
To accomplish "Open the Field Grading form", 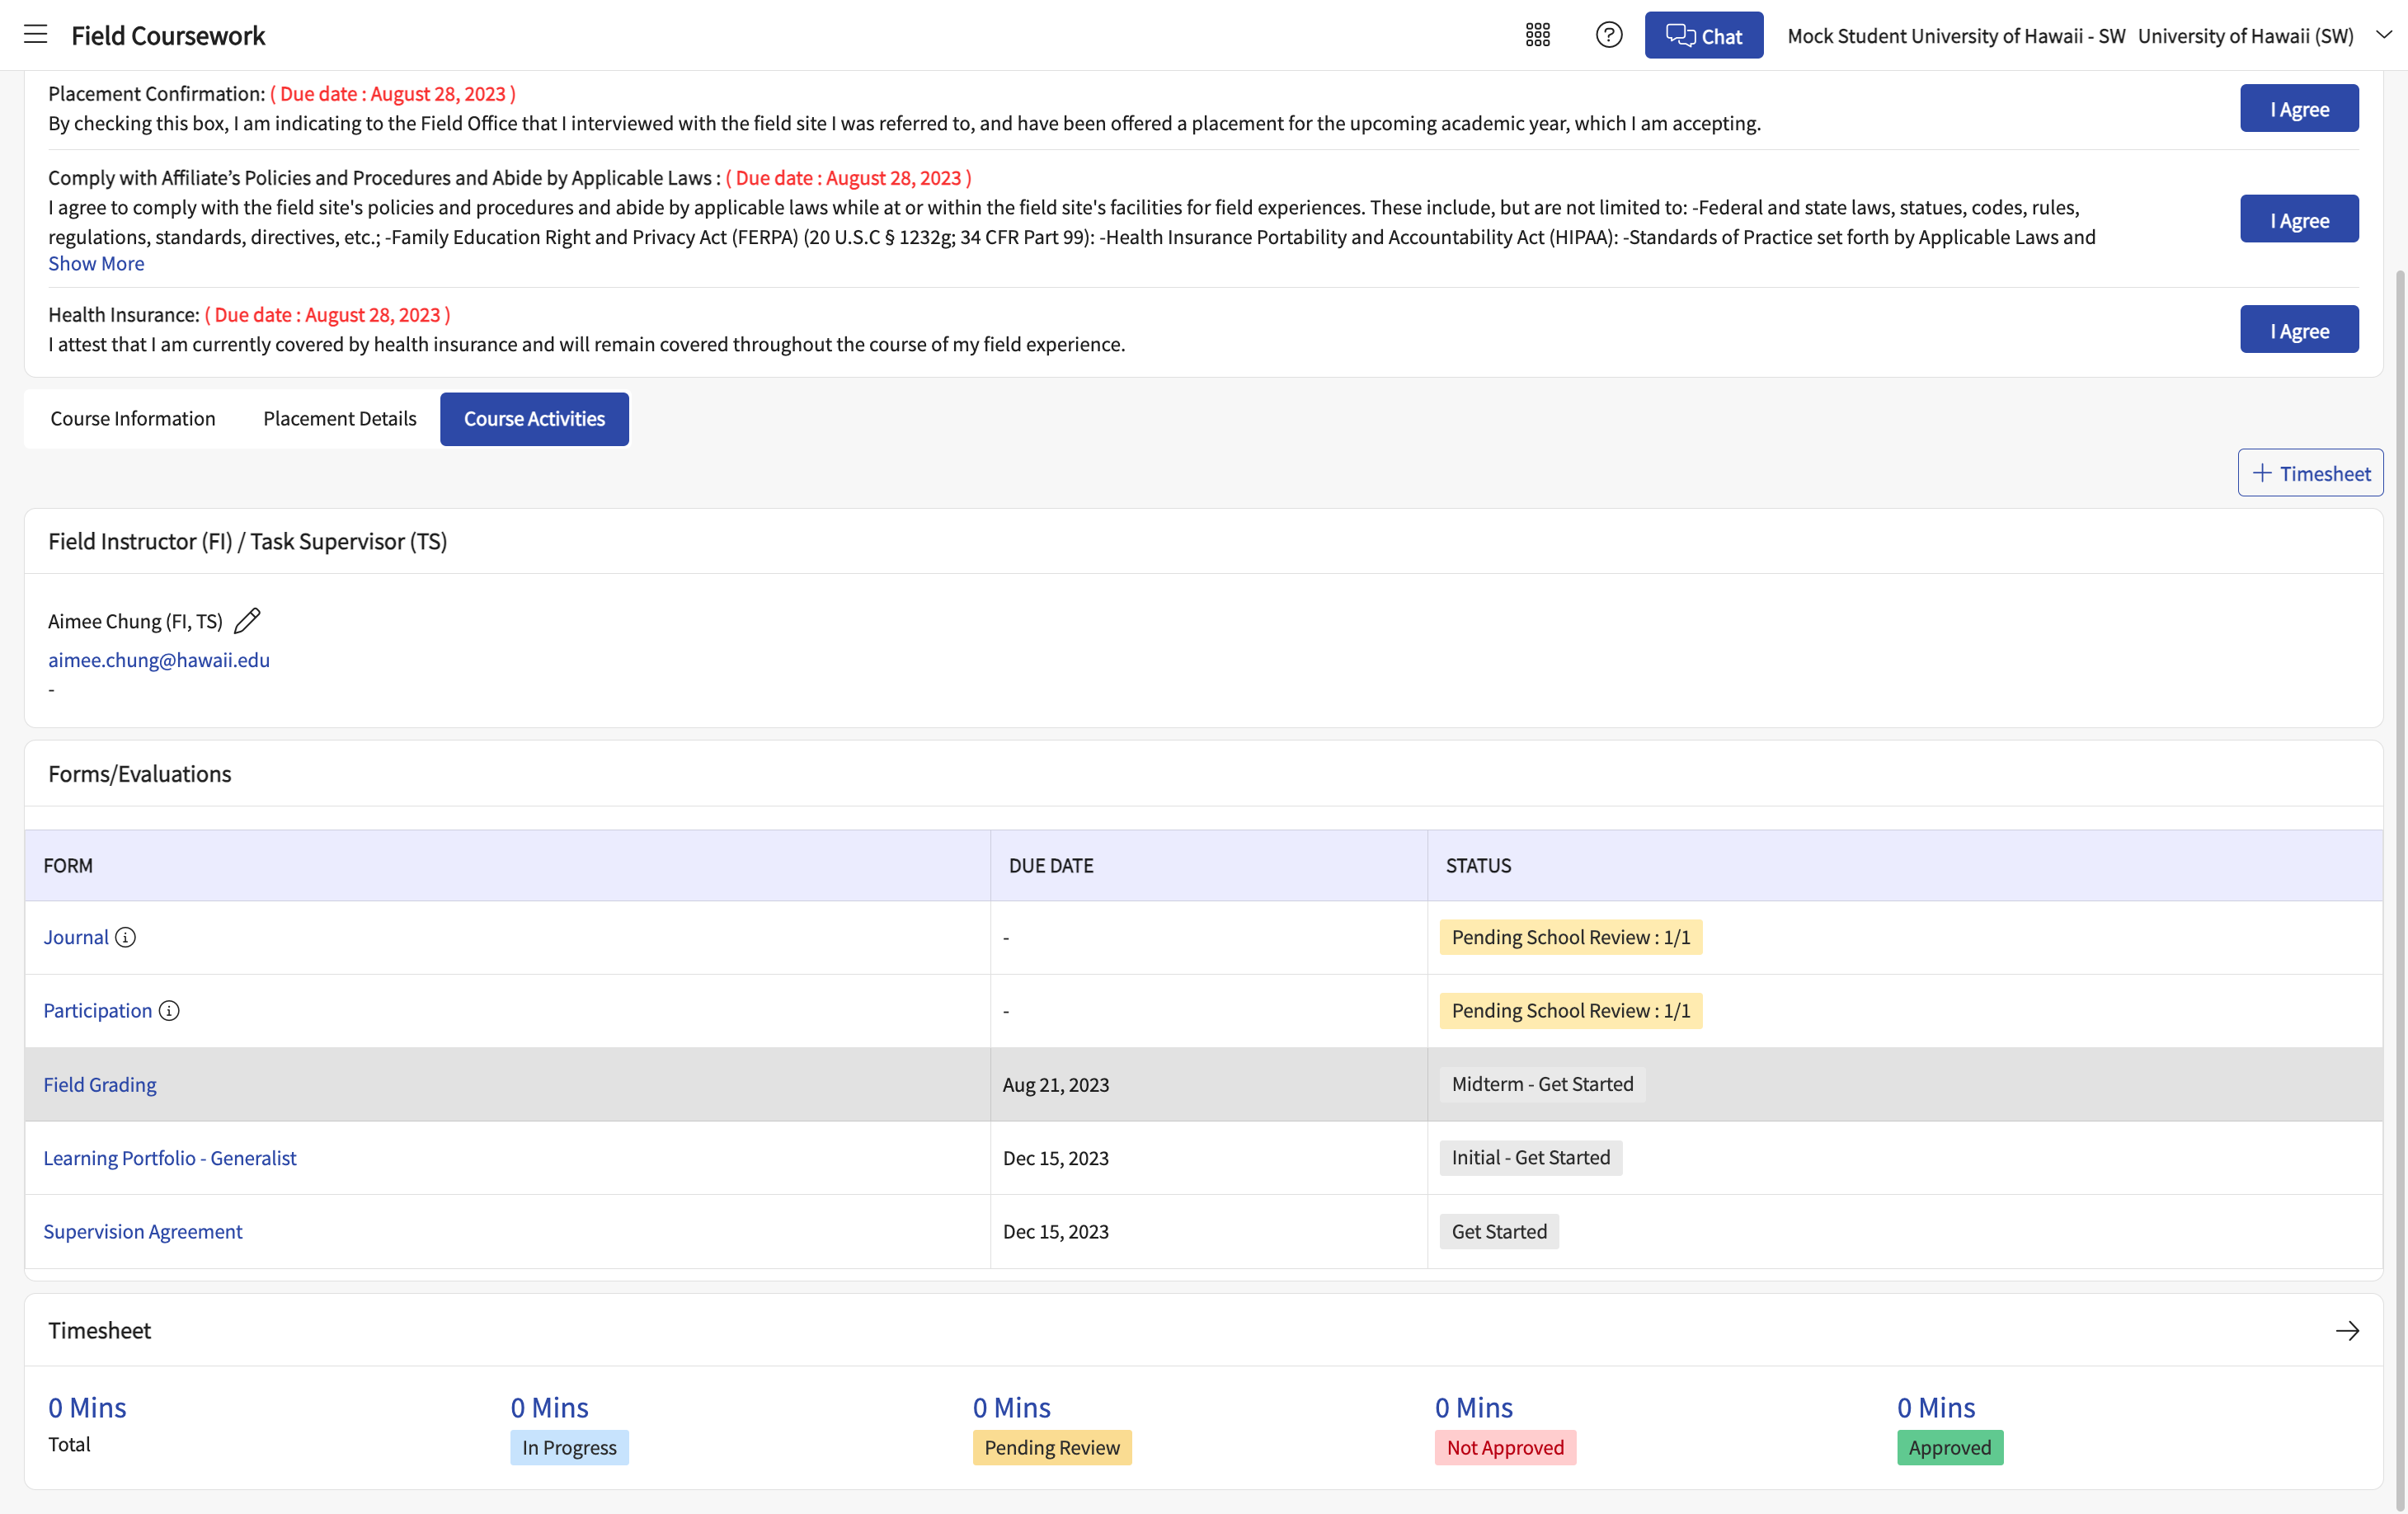I will 100,1085.
